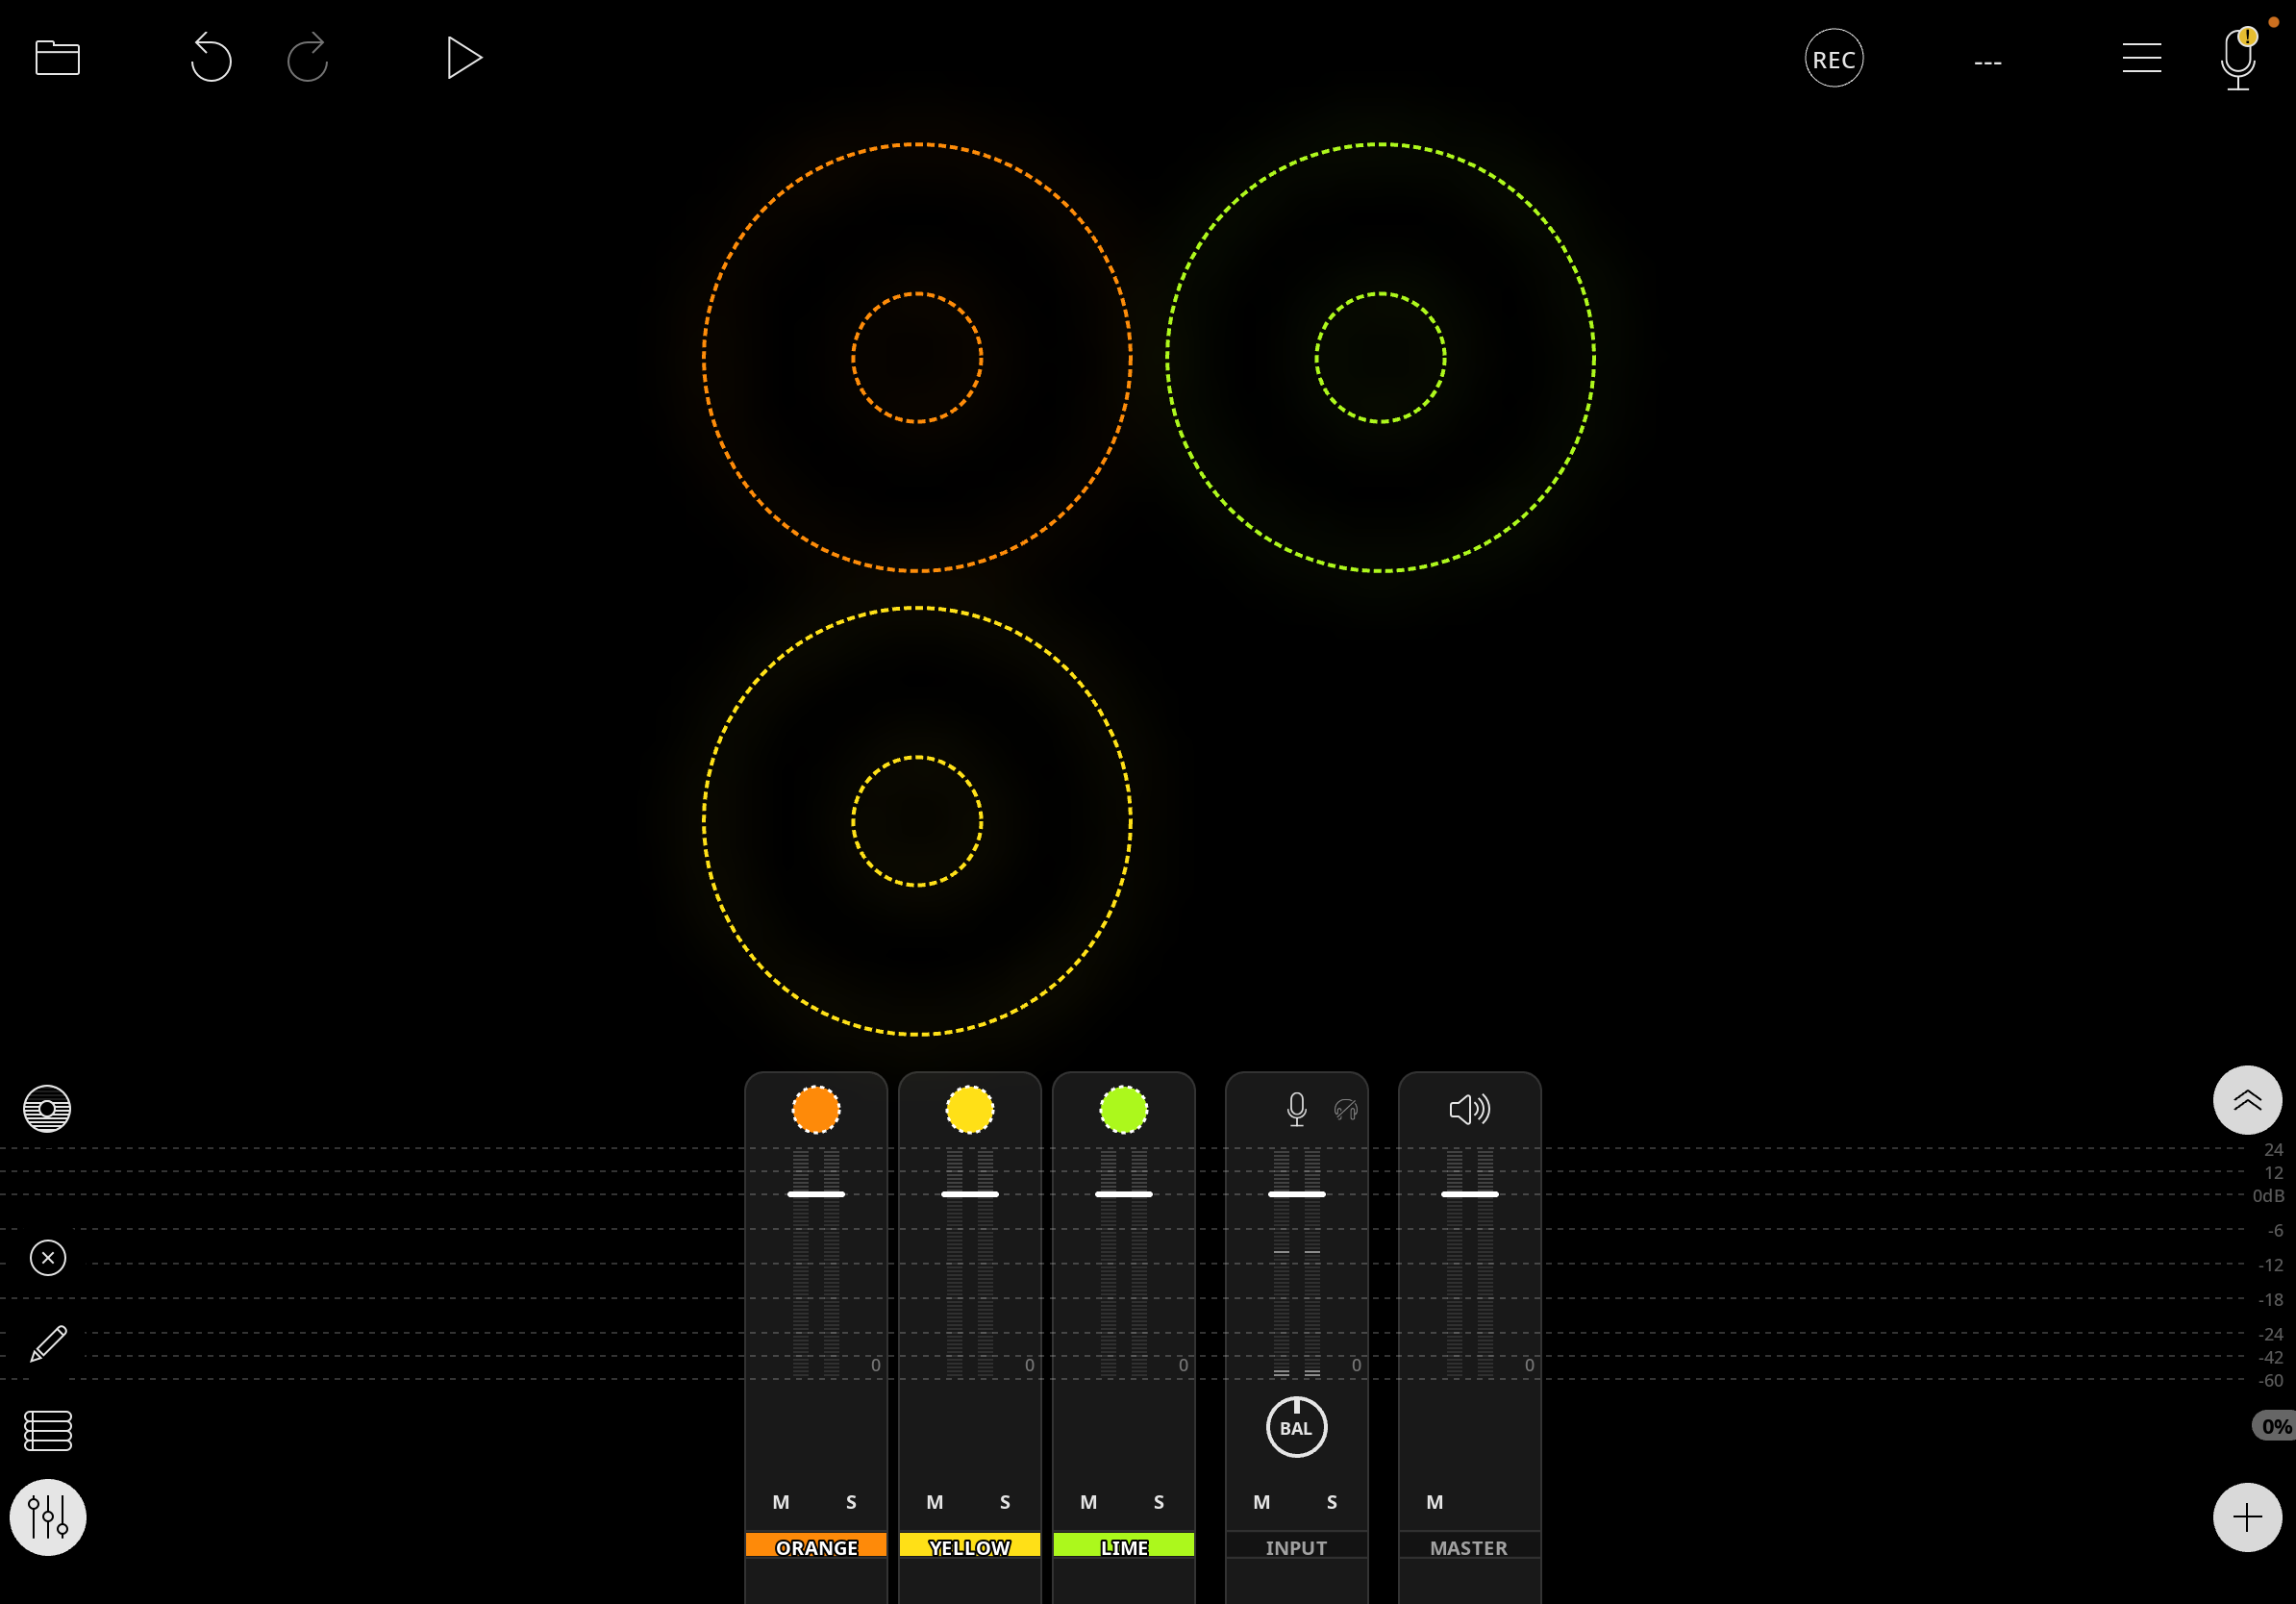Click the microphone icon on the INPUT channel
Image resolution: width=2296 pixels, height=1604 pixels.
(1296, 1108)
